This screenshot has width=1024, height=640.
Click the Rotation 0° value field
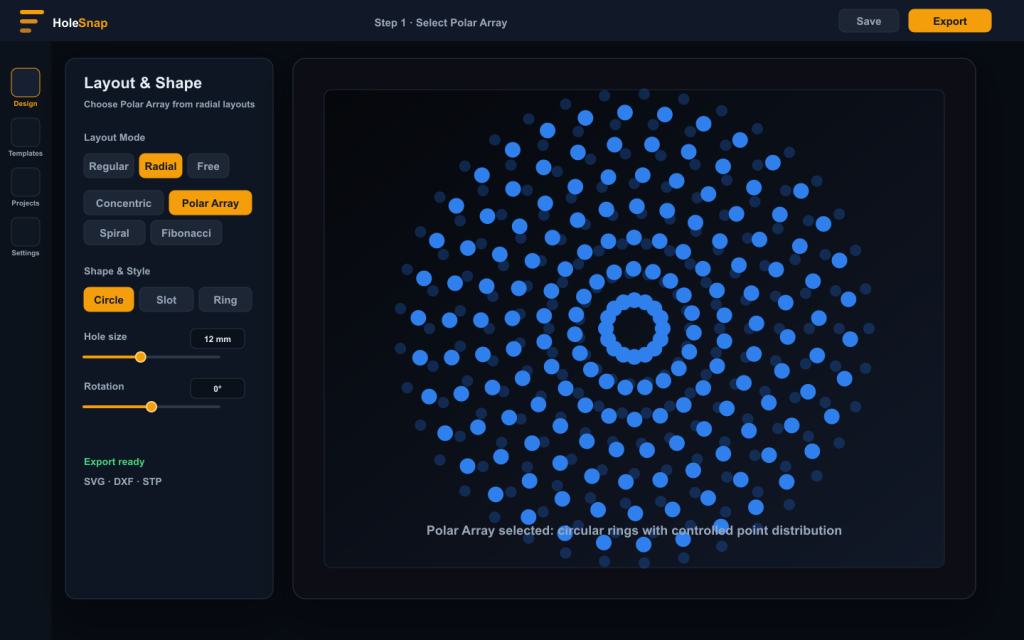(x=217, y=389)
